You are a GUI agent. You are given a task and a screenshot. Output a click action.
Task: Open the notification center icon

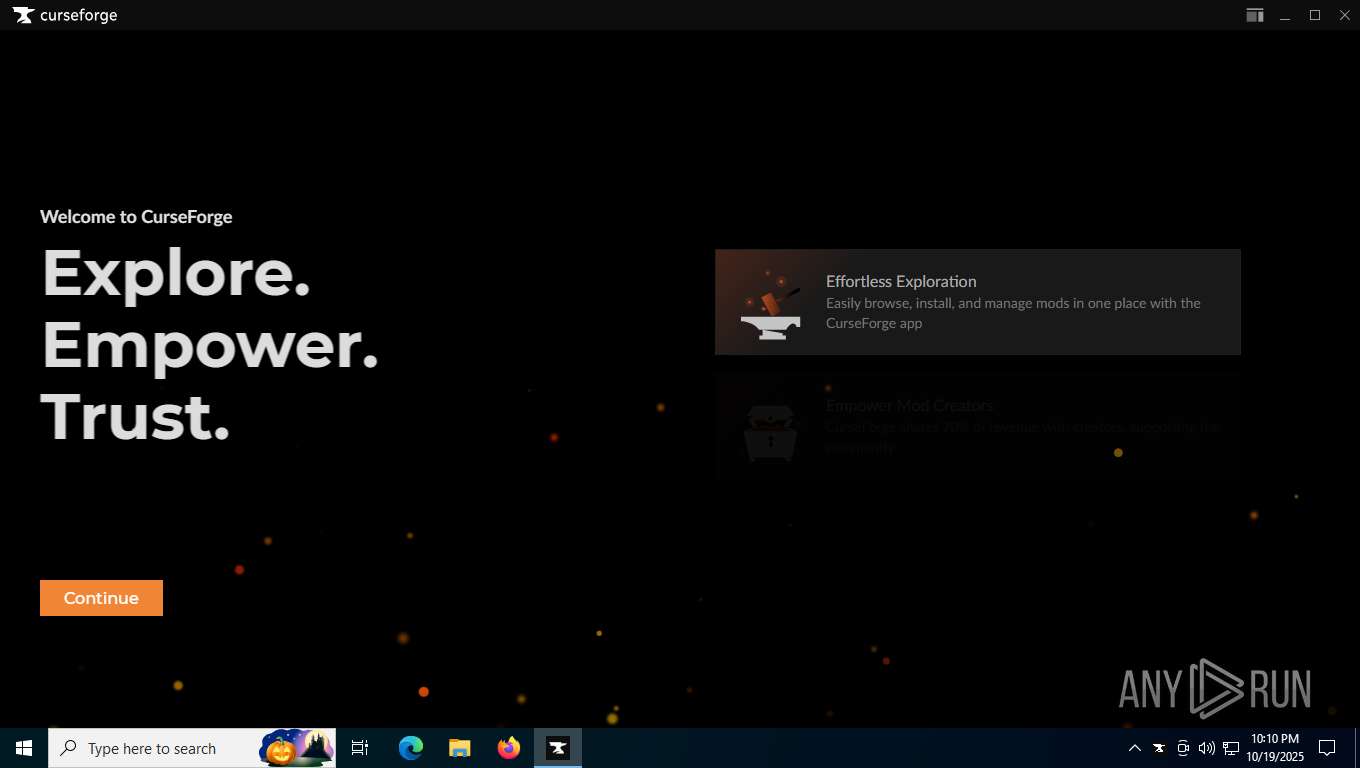(x=1327, y=748)
